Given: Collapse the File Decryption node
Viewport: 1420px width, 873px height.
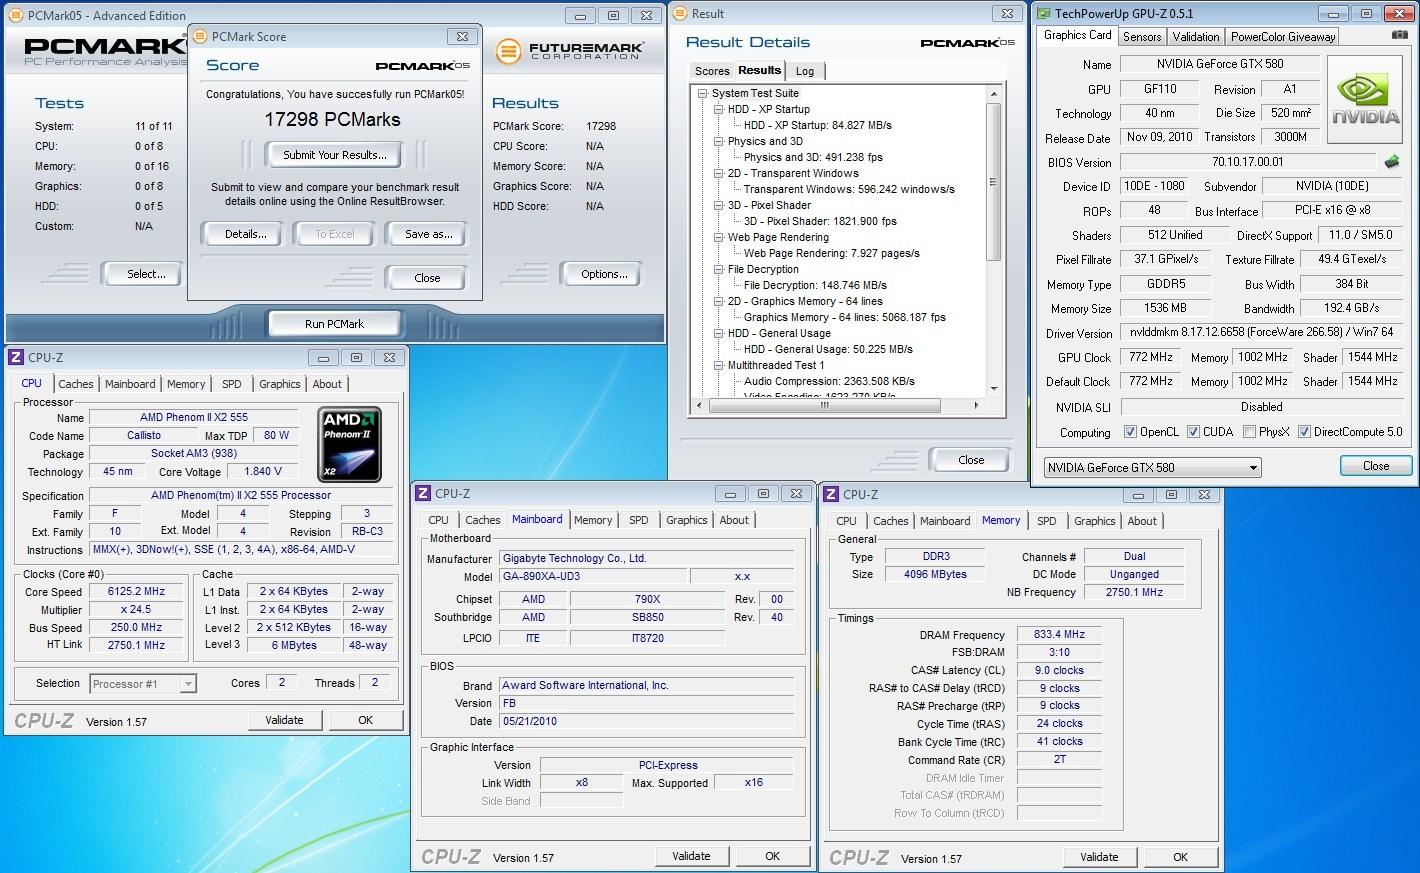Looking at the screenshot, I should (x=719, y=269).
